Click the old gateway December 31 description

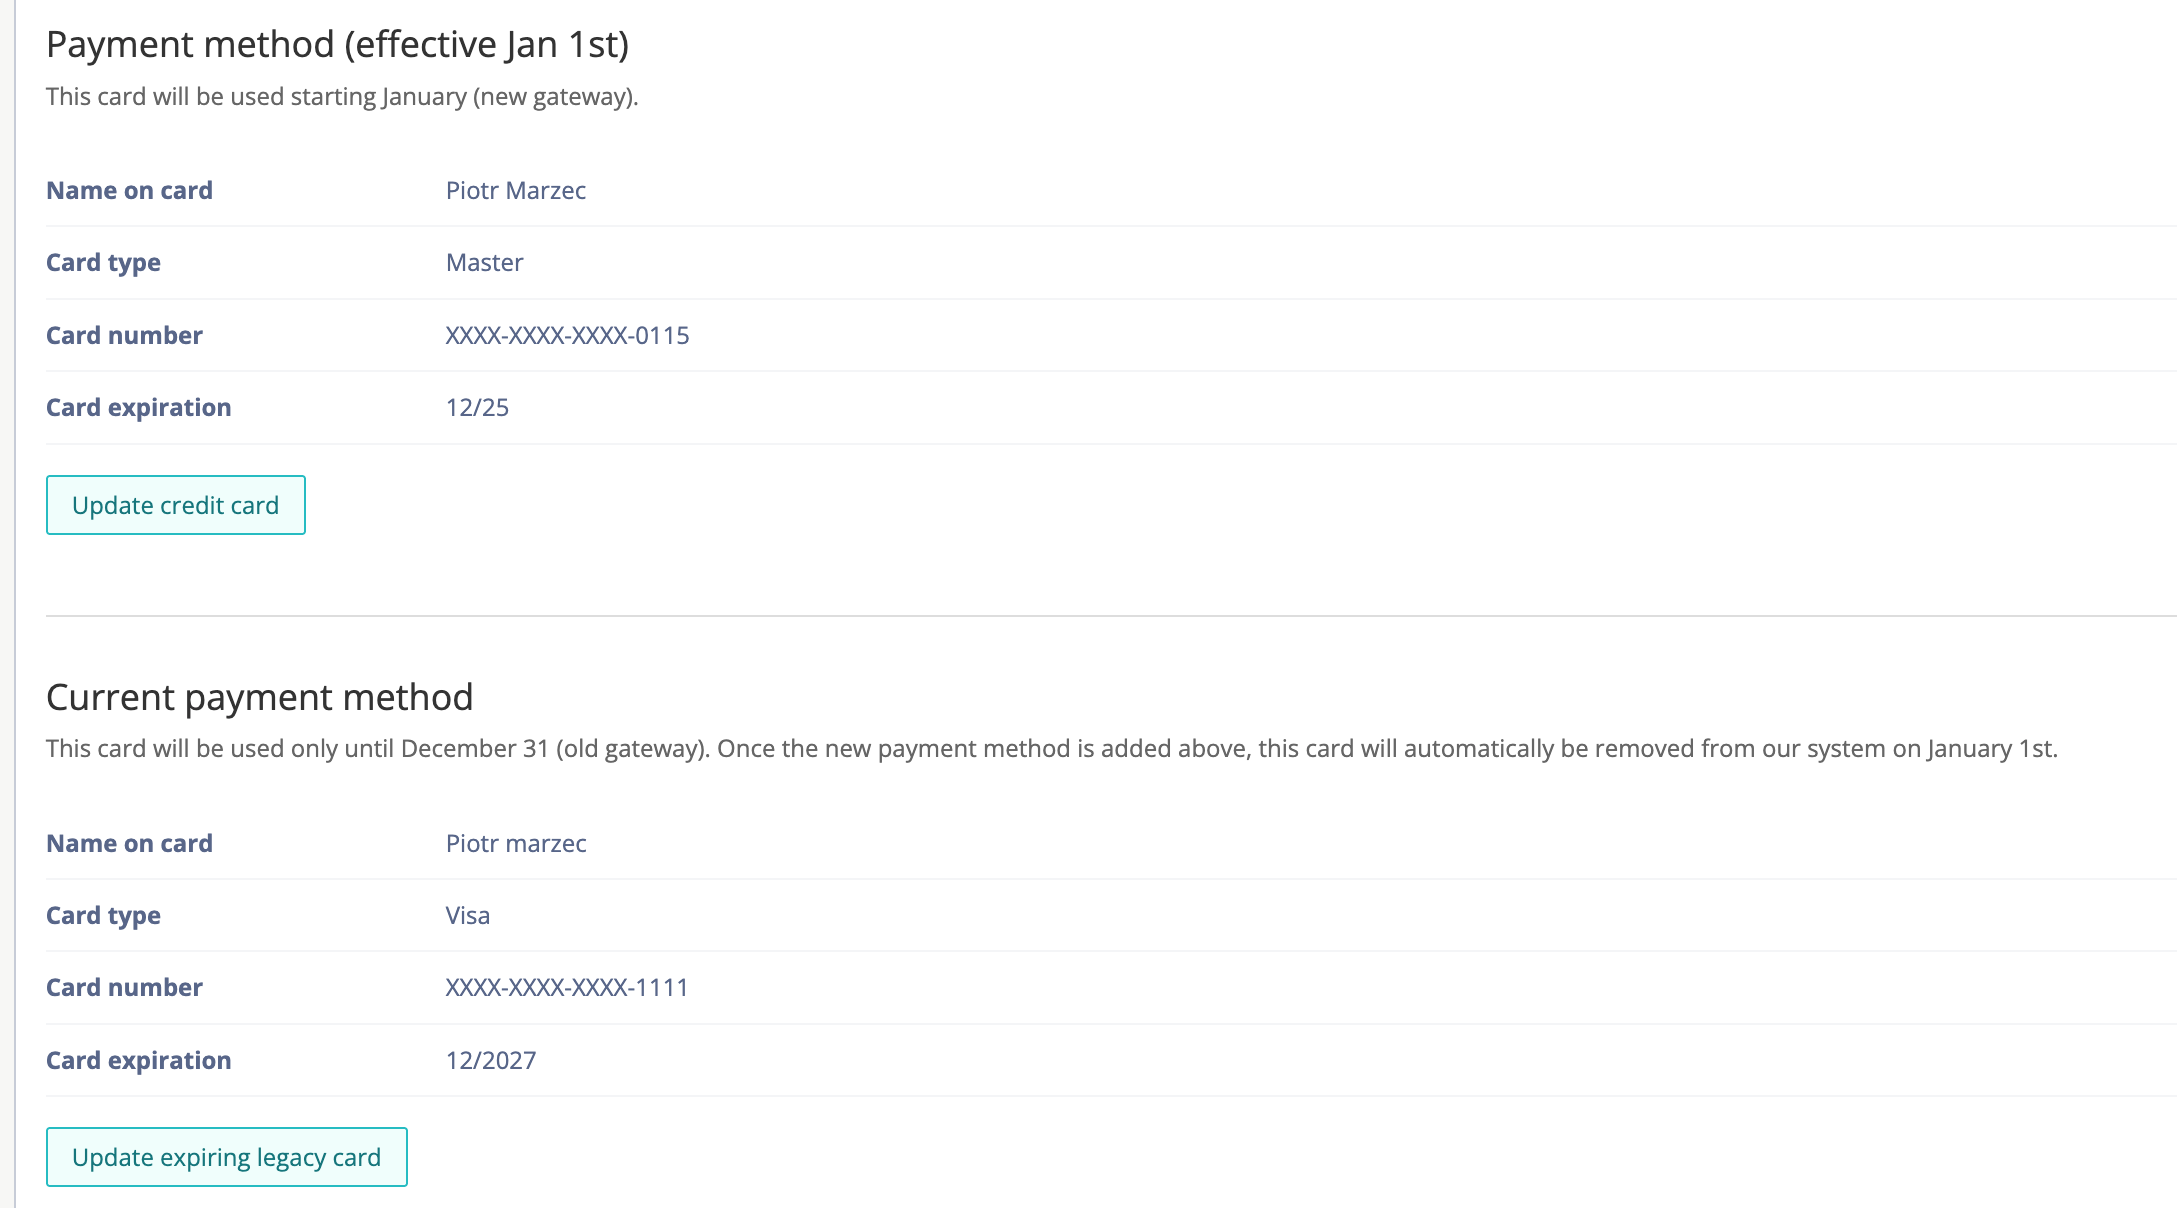[1051, 749]
